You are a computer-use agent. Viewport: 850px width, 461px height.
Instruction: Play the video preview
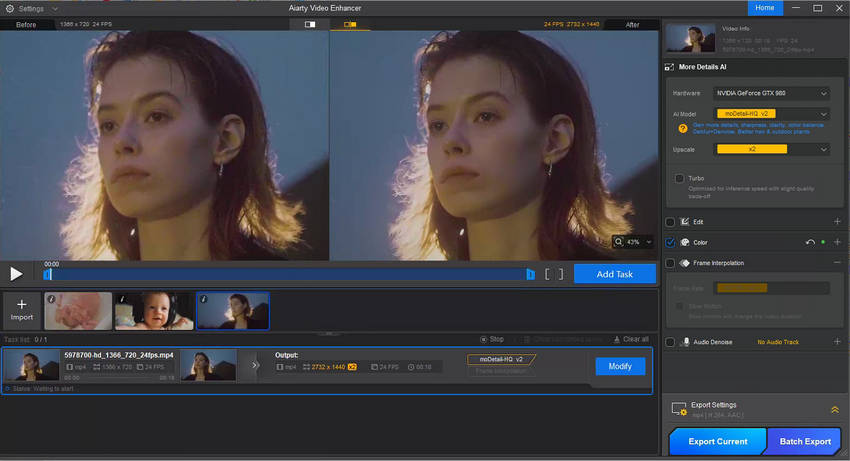click(16, 274)
